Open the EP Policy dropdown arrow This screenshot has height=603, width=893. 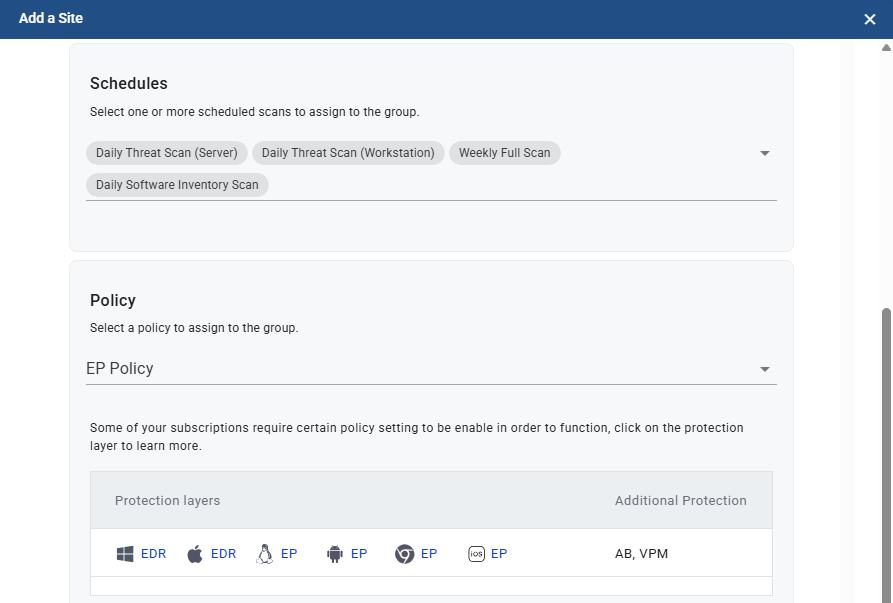point(765,369)
